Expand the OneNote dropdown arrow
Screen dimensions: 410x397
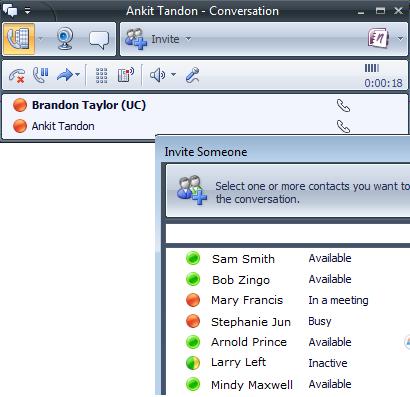[x=400, y=39]
